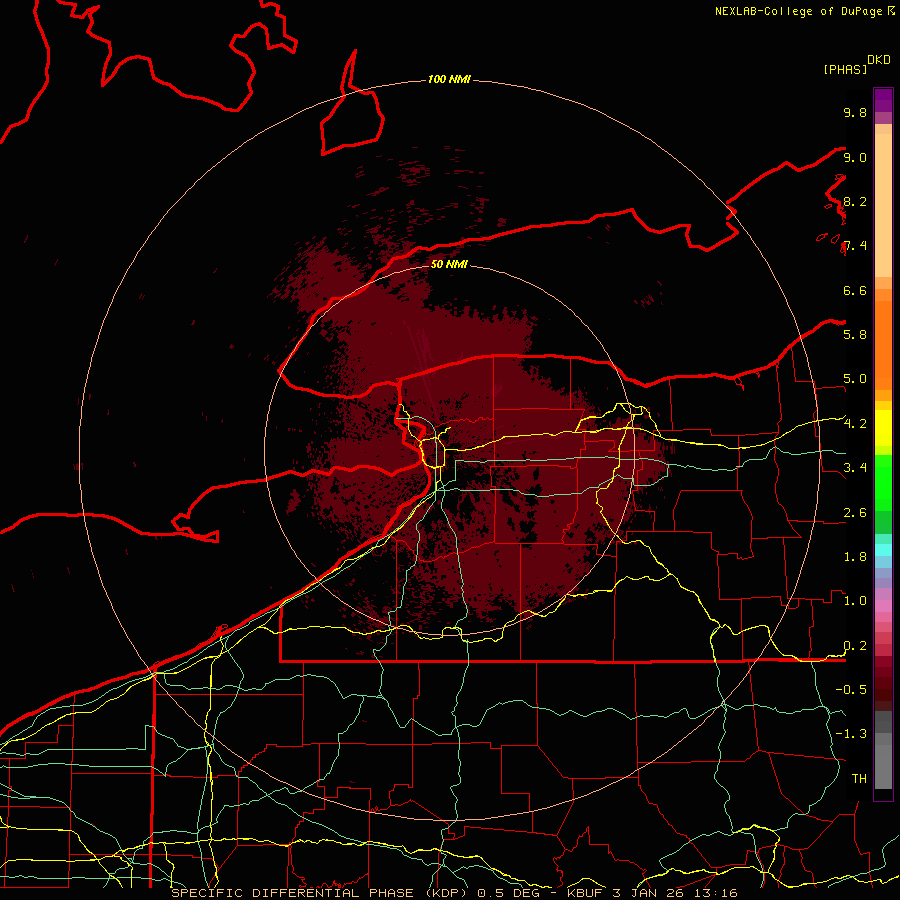Click the 50 NMI range ring label
Image resolution: width=900 pixels, height=900 pixels.
point(449,264)
